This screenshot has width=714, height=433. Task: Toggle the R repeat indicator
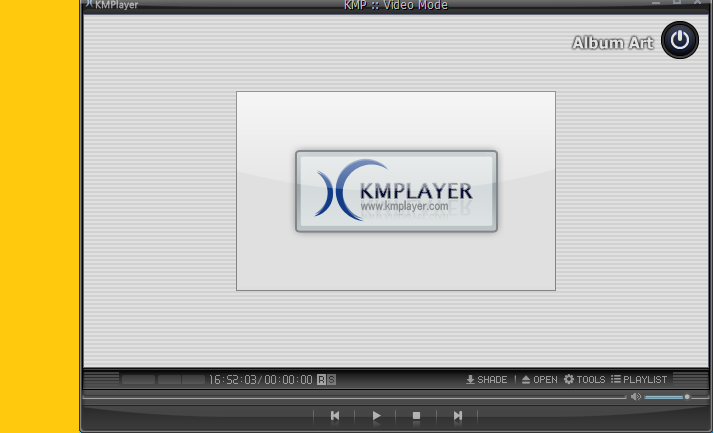tap(321, 379)
